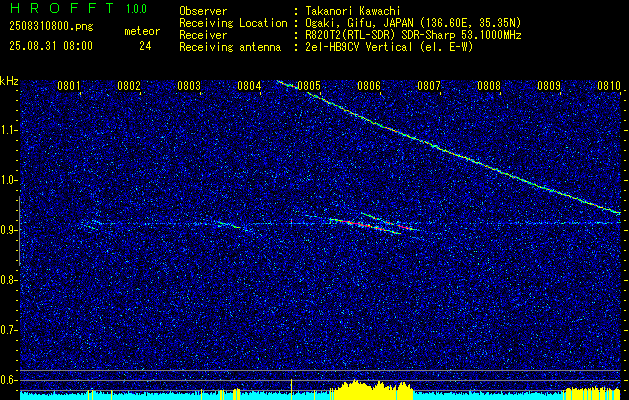This screenshot has height=400, width=629.
Task: Click the long diagonal Doppler trace
Action: (x=449, y=150)
